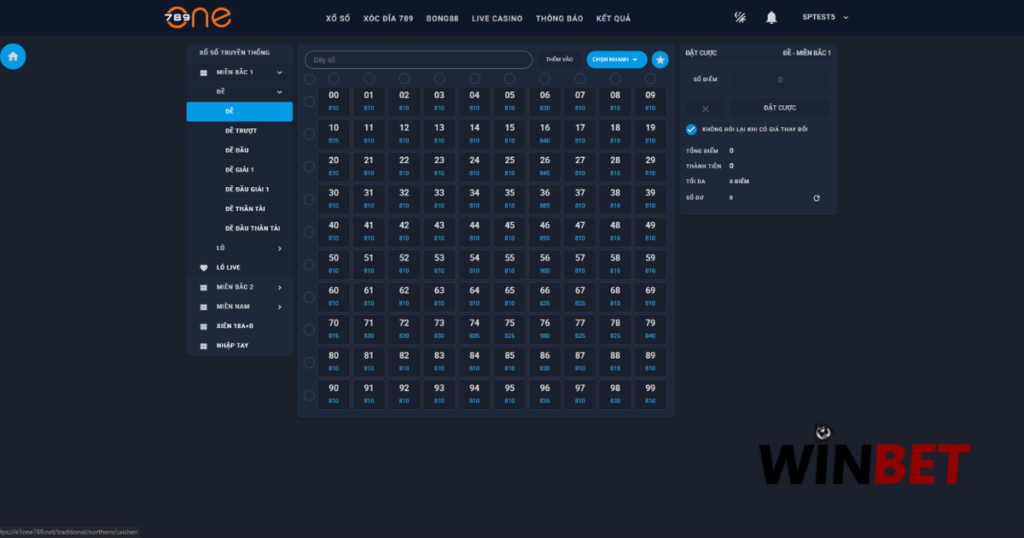Collapse Miền Bắc 1 using its chevron

click(x=280, y=72)
